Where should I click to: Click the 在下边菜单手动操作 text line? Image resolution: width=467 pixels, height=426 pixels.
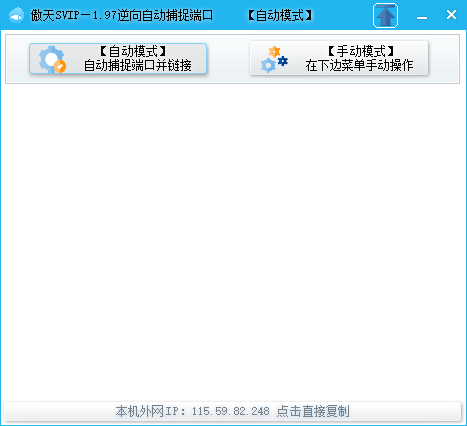tap(359, 65)
